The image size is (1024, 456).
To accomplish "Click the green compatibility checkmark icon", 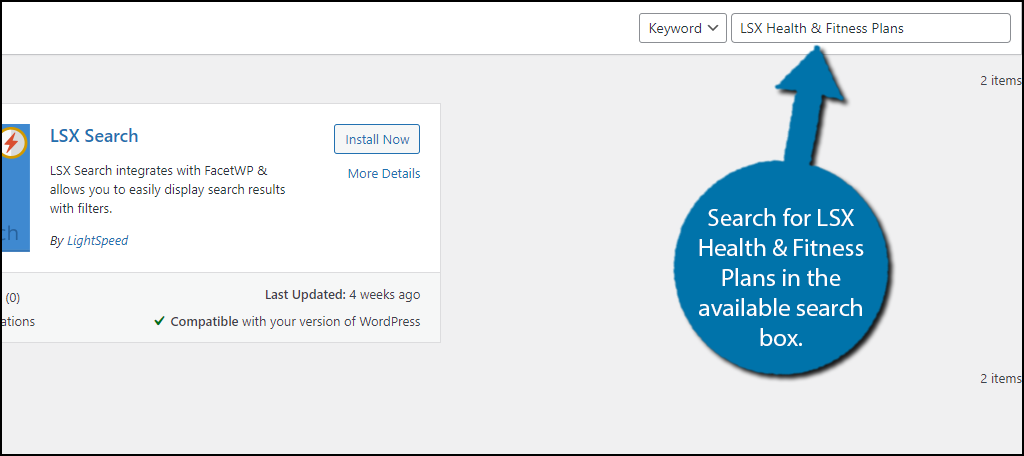I will (x=159, y=321).
